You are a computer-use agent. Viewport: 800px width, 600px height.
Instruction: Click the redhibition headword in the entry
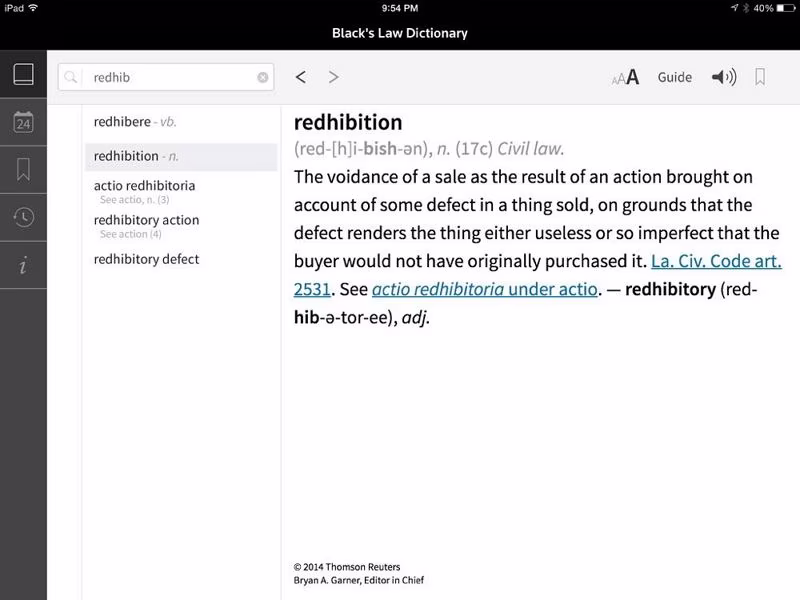coord(348,122)
